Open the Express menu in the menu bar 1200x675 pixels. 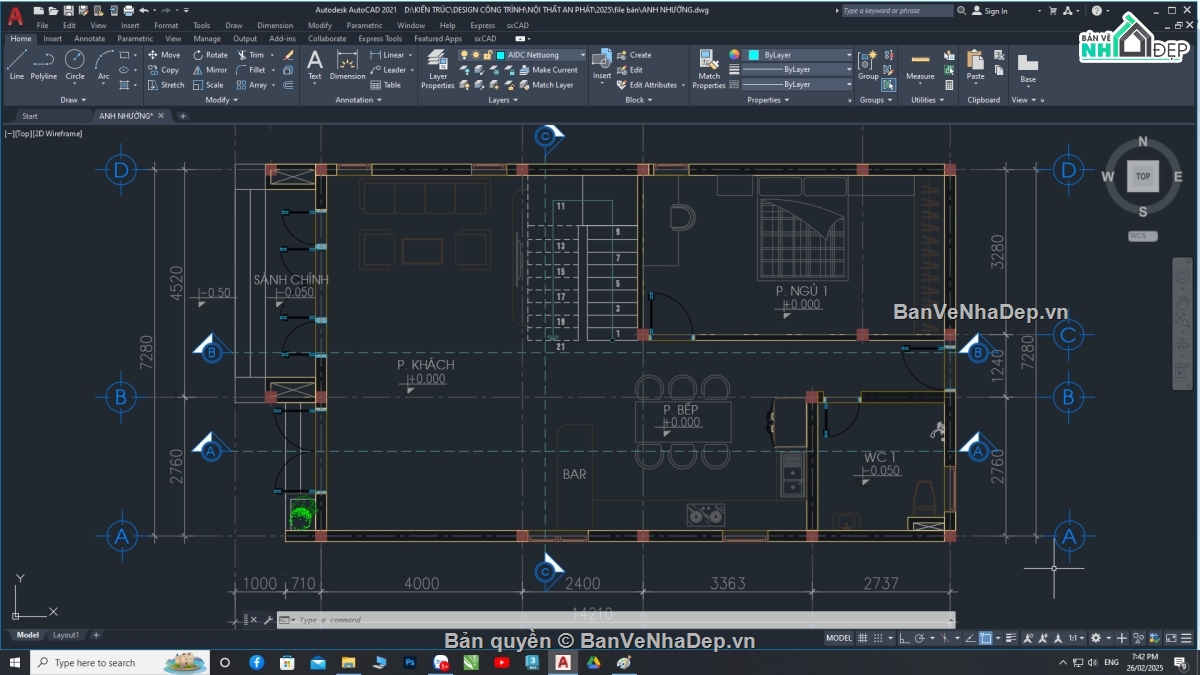[482, 25]
